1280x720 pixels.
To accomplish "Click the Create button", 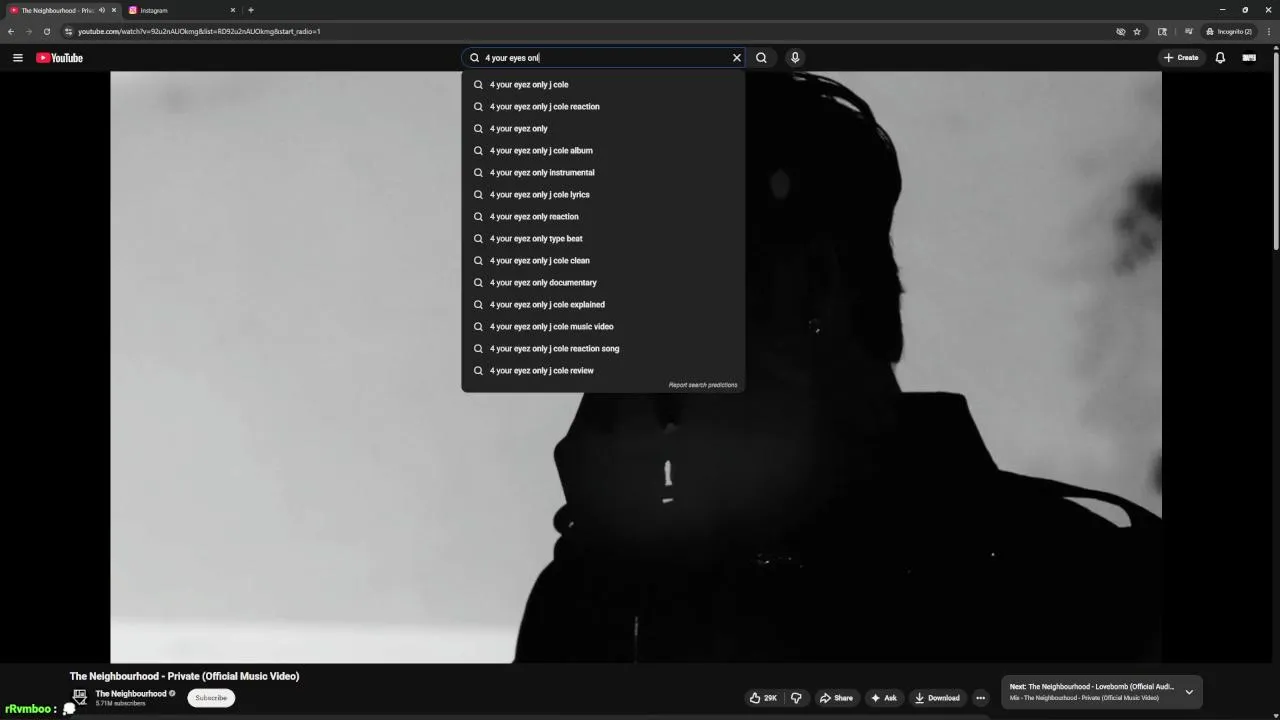I will tap(1181, 58).
